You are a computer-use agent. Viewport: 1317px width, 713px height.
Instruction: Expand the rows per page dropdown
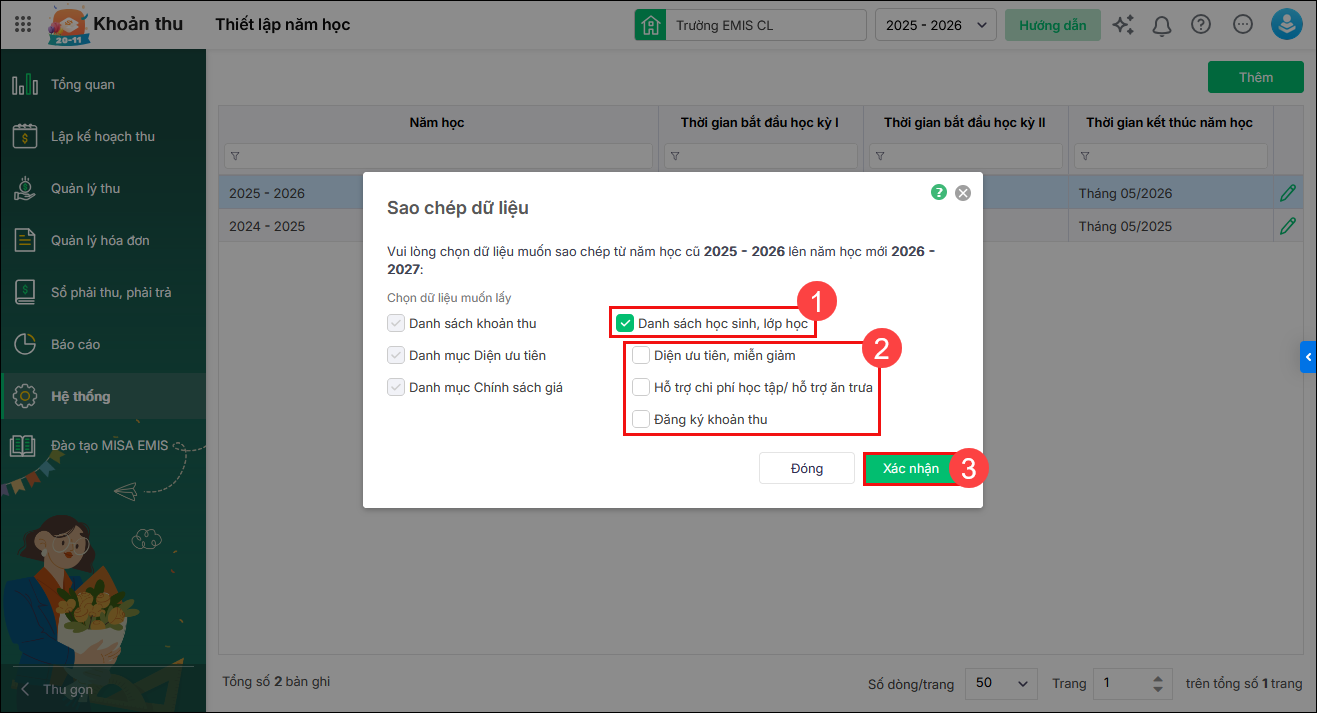(1002, 683)
